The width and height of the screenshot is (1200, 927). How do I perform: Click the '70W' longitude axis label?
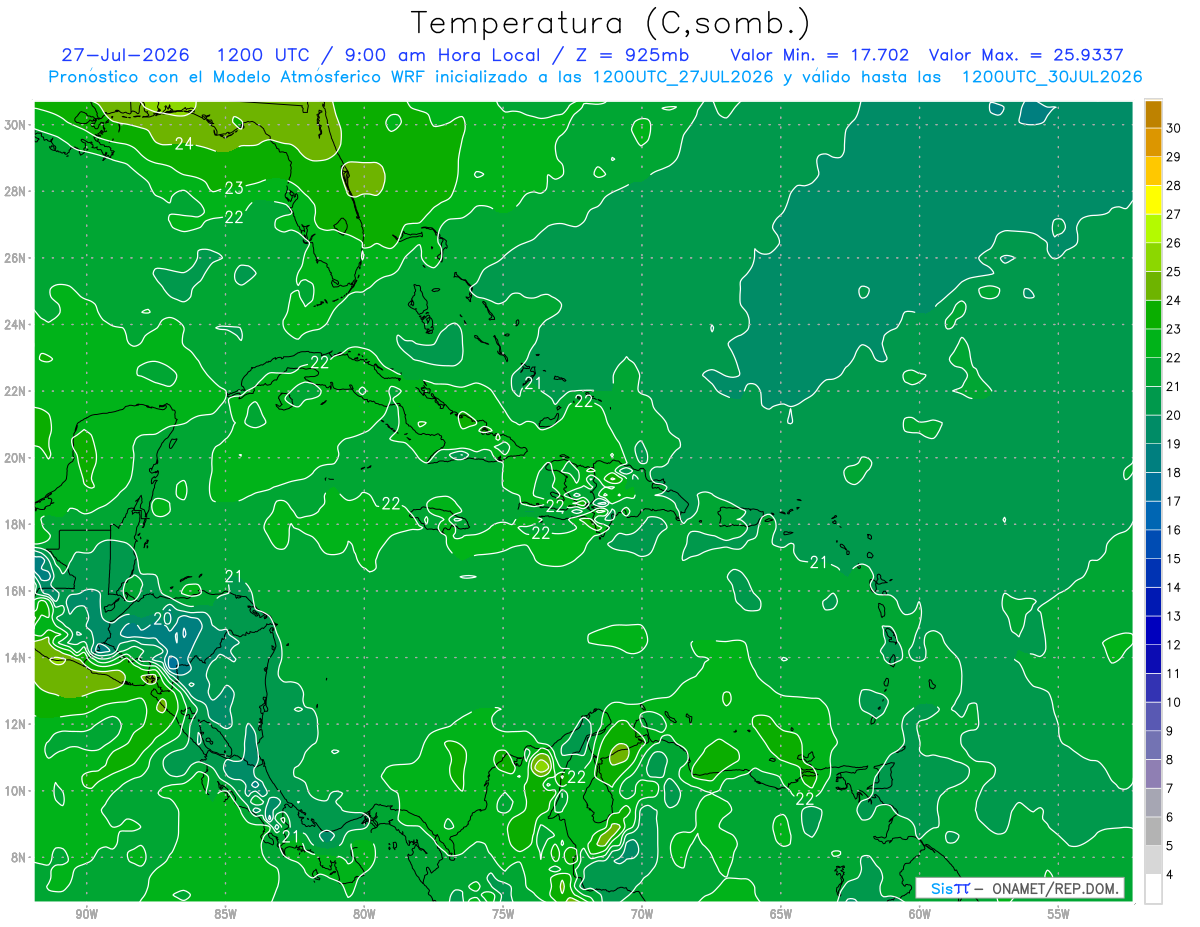pos(642,914)
